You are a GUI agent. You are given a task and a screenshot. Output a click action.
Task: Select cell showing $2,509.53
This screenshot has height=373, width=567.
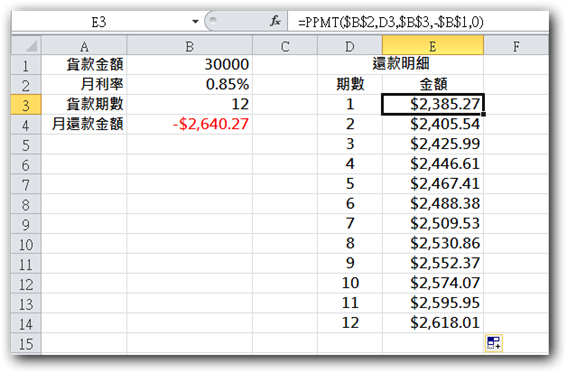click(x=433, y=224)
